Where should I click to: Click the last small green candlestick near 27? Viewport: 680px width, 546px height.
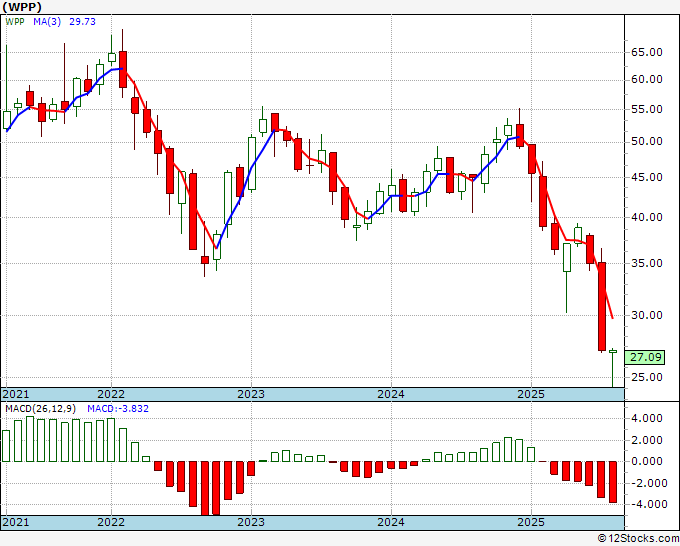point(613,351)
